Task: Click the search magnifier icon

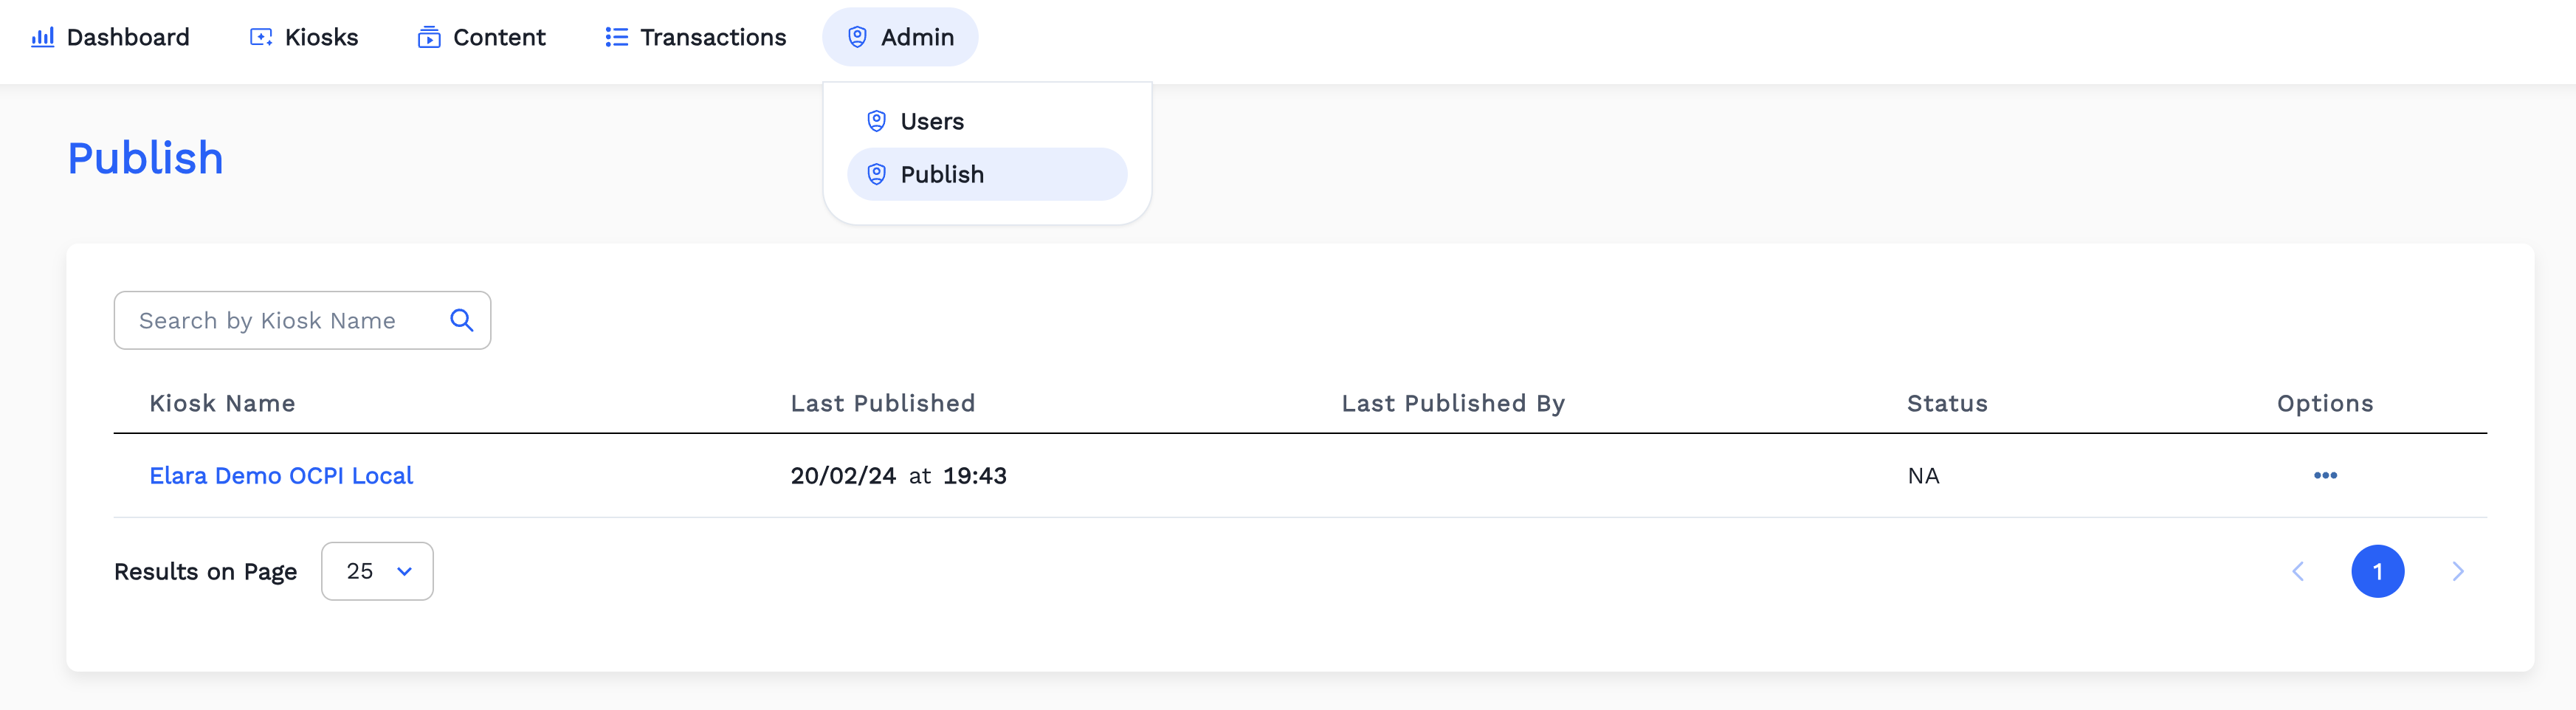Action: pyautogui.click(x=461, y=320)
